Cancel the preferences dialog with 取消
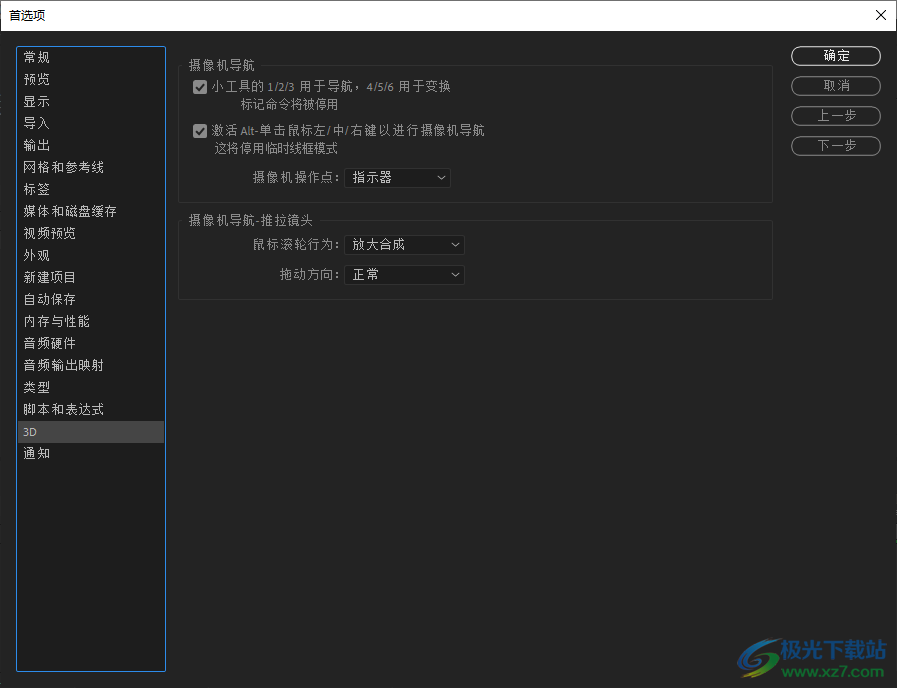Image resolution: width=897 pixels, height=688 pixels. point(835,86)
